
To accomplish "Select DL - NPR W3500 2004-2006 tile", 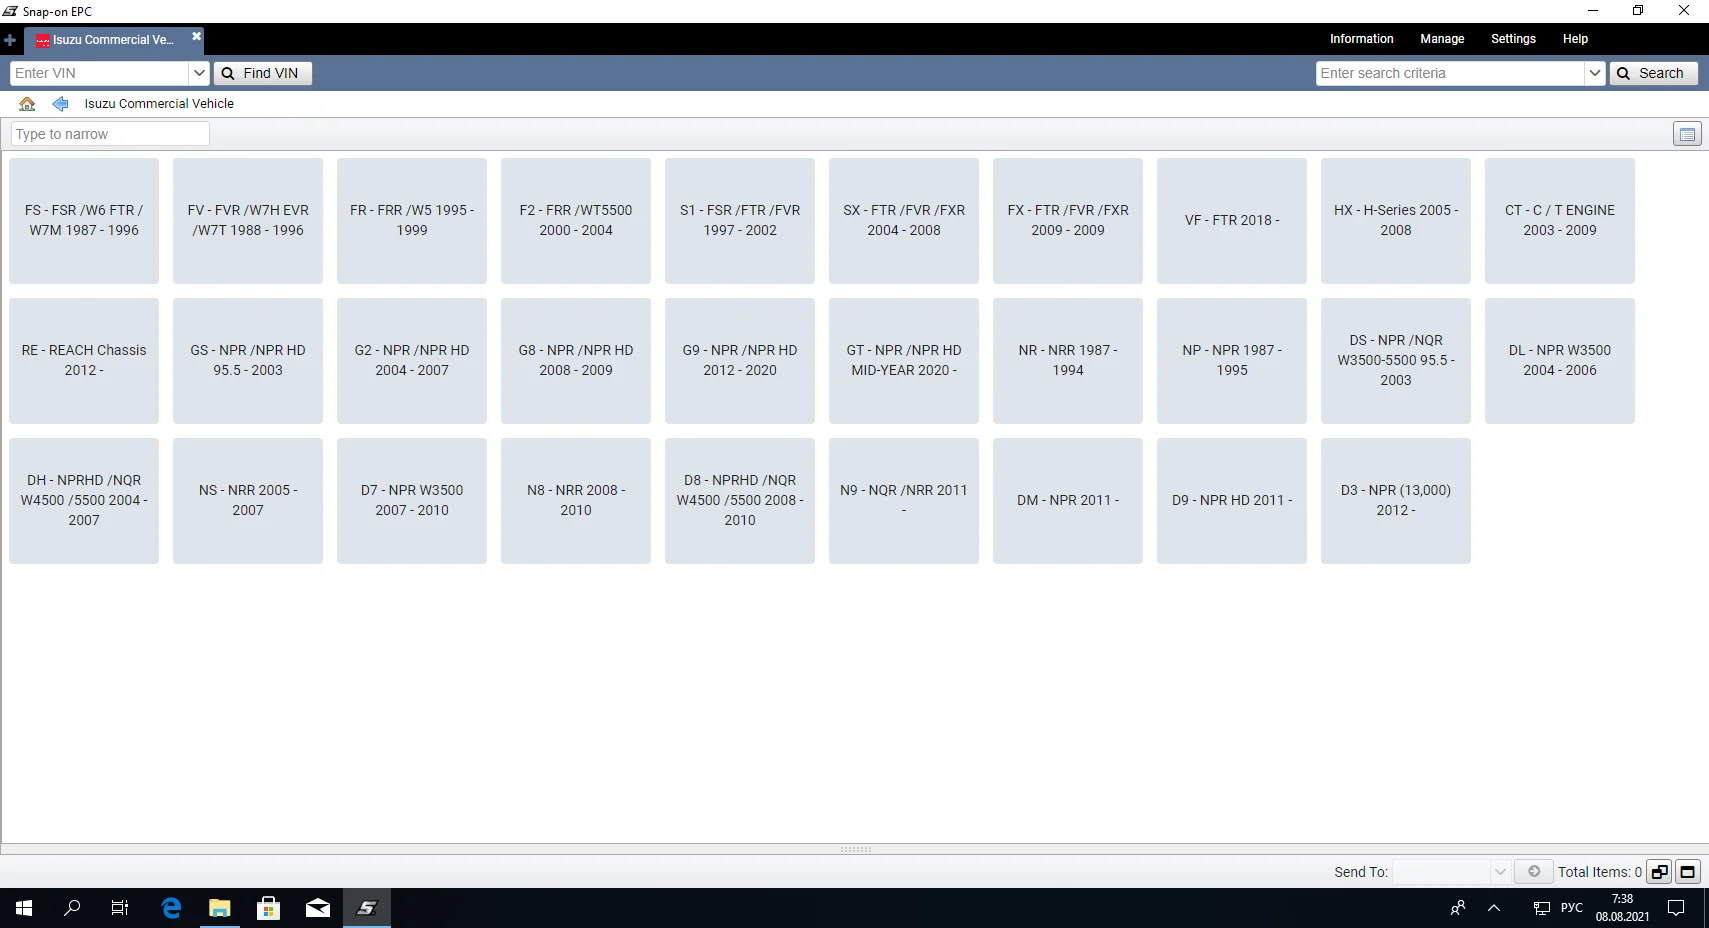I will (1560, 361).
